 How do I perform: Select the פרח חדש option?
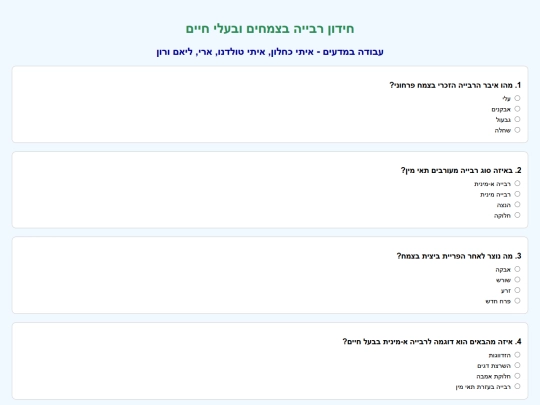tap(517, 301)
